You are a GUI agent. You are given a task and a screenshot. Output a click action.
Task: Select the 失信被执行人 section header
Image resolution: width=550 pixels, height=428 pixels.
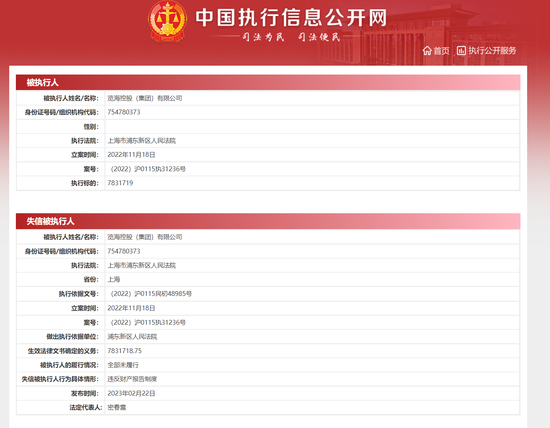[268, 221]
